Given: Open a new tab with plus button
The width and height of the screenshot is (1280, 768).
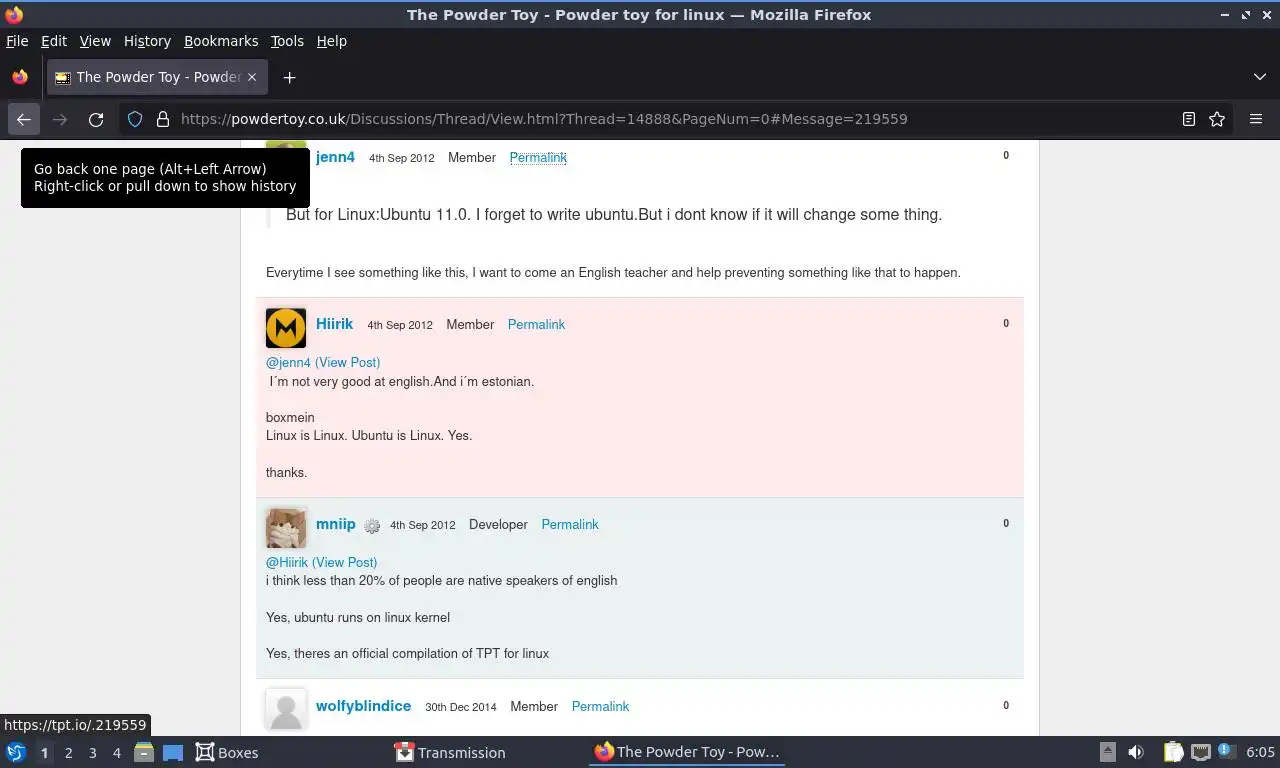Looking at the screenshot, I should coord(289,77).
